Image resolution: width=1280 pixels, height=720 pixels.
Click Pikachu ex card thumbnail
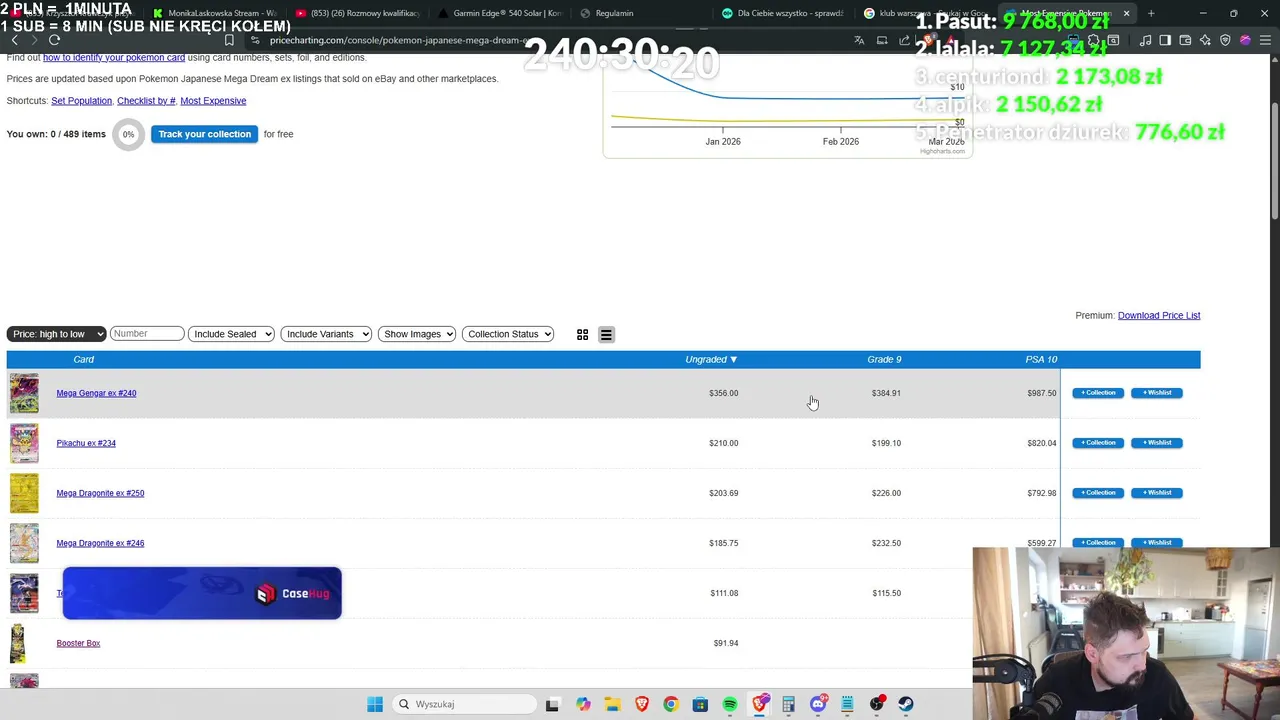pos(24,443)
